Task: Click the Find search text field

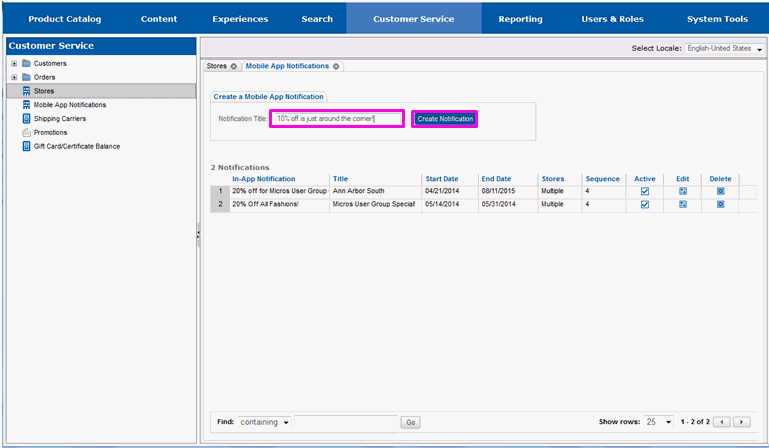Action: [346, 422]
